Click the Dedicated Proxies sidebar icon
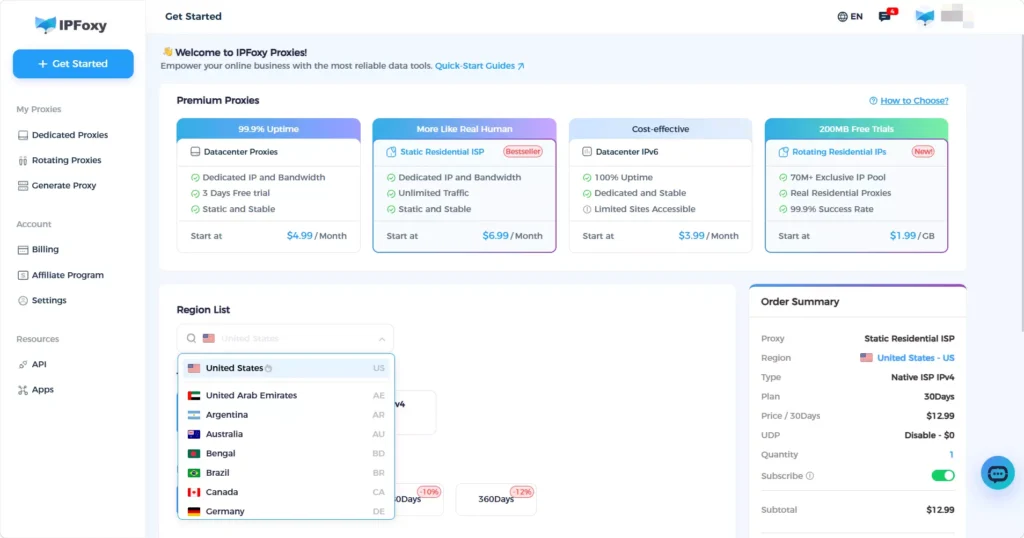 click(23, 135)
